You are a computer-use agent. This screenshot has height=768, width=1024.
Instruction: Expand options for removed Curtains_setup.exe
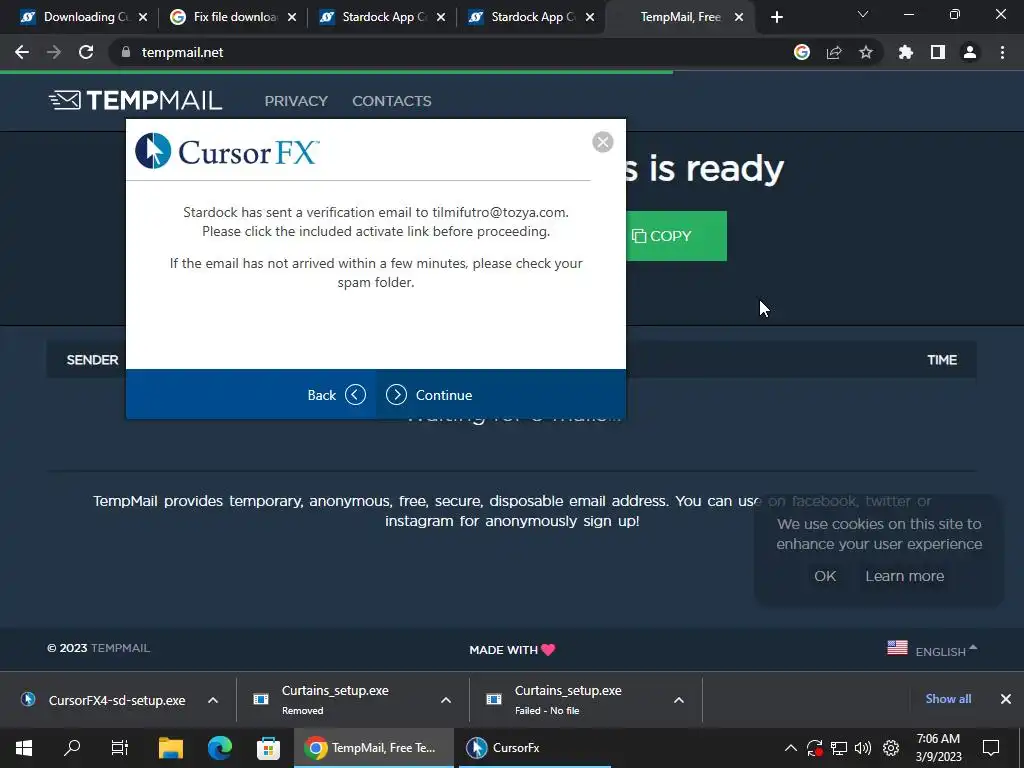(x=445, y=700)
